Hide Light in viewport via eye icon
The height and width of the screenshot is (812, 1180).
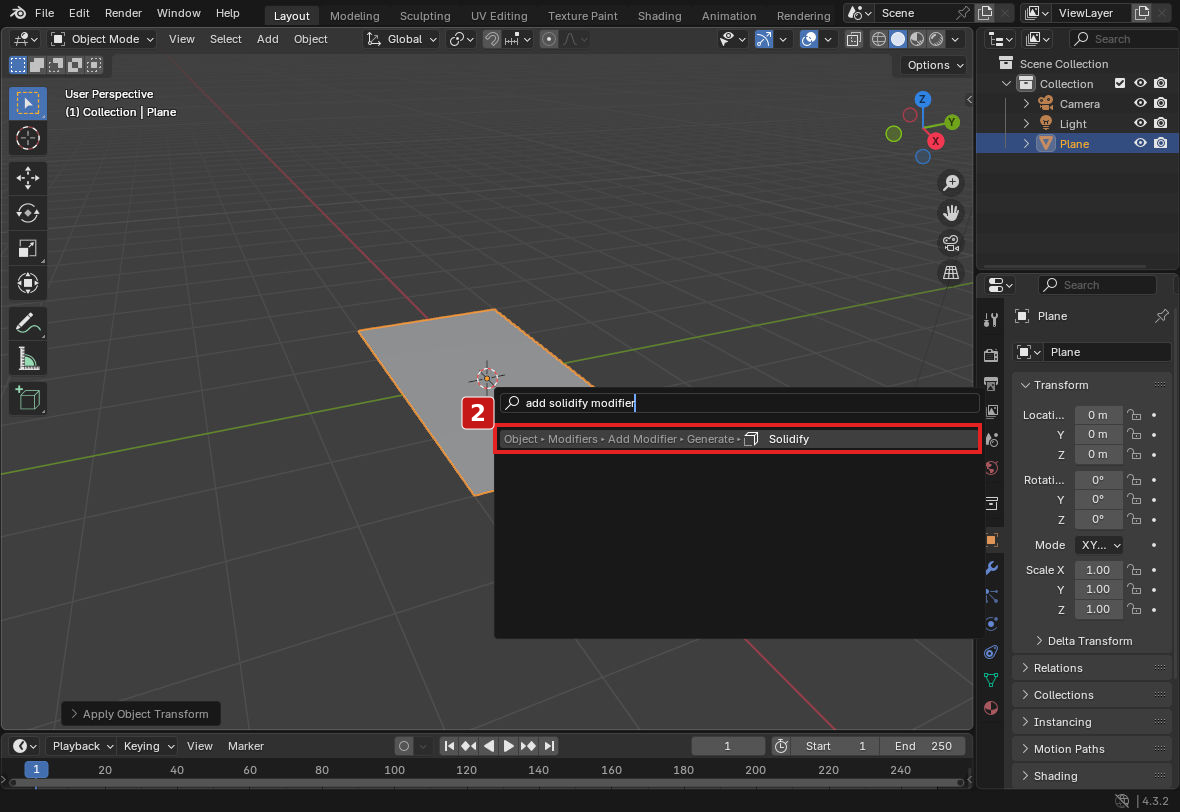click(1141, 123)
